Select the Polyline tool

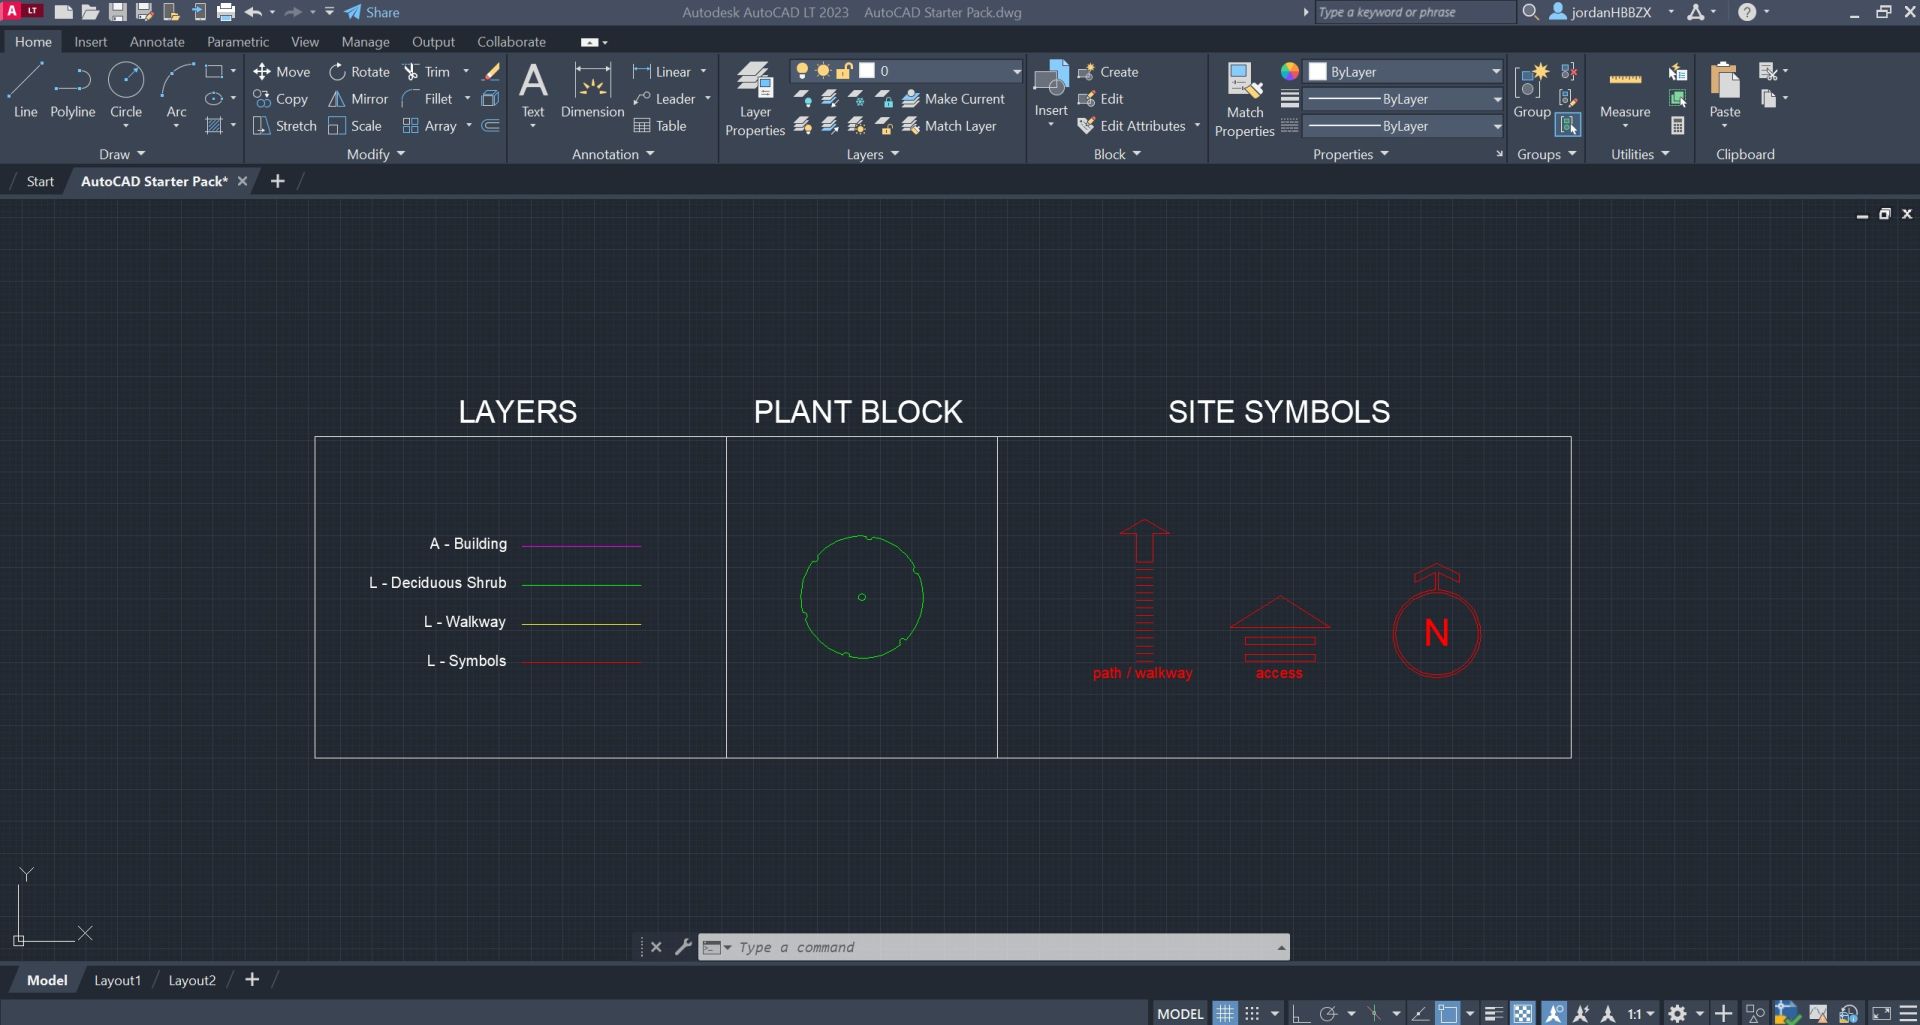tap(72, 90)
